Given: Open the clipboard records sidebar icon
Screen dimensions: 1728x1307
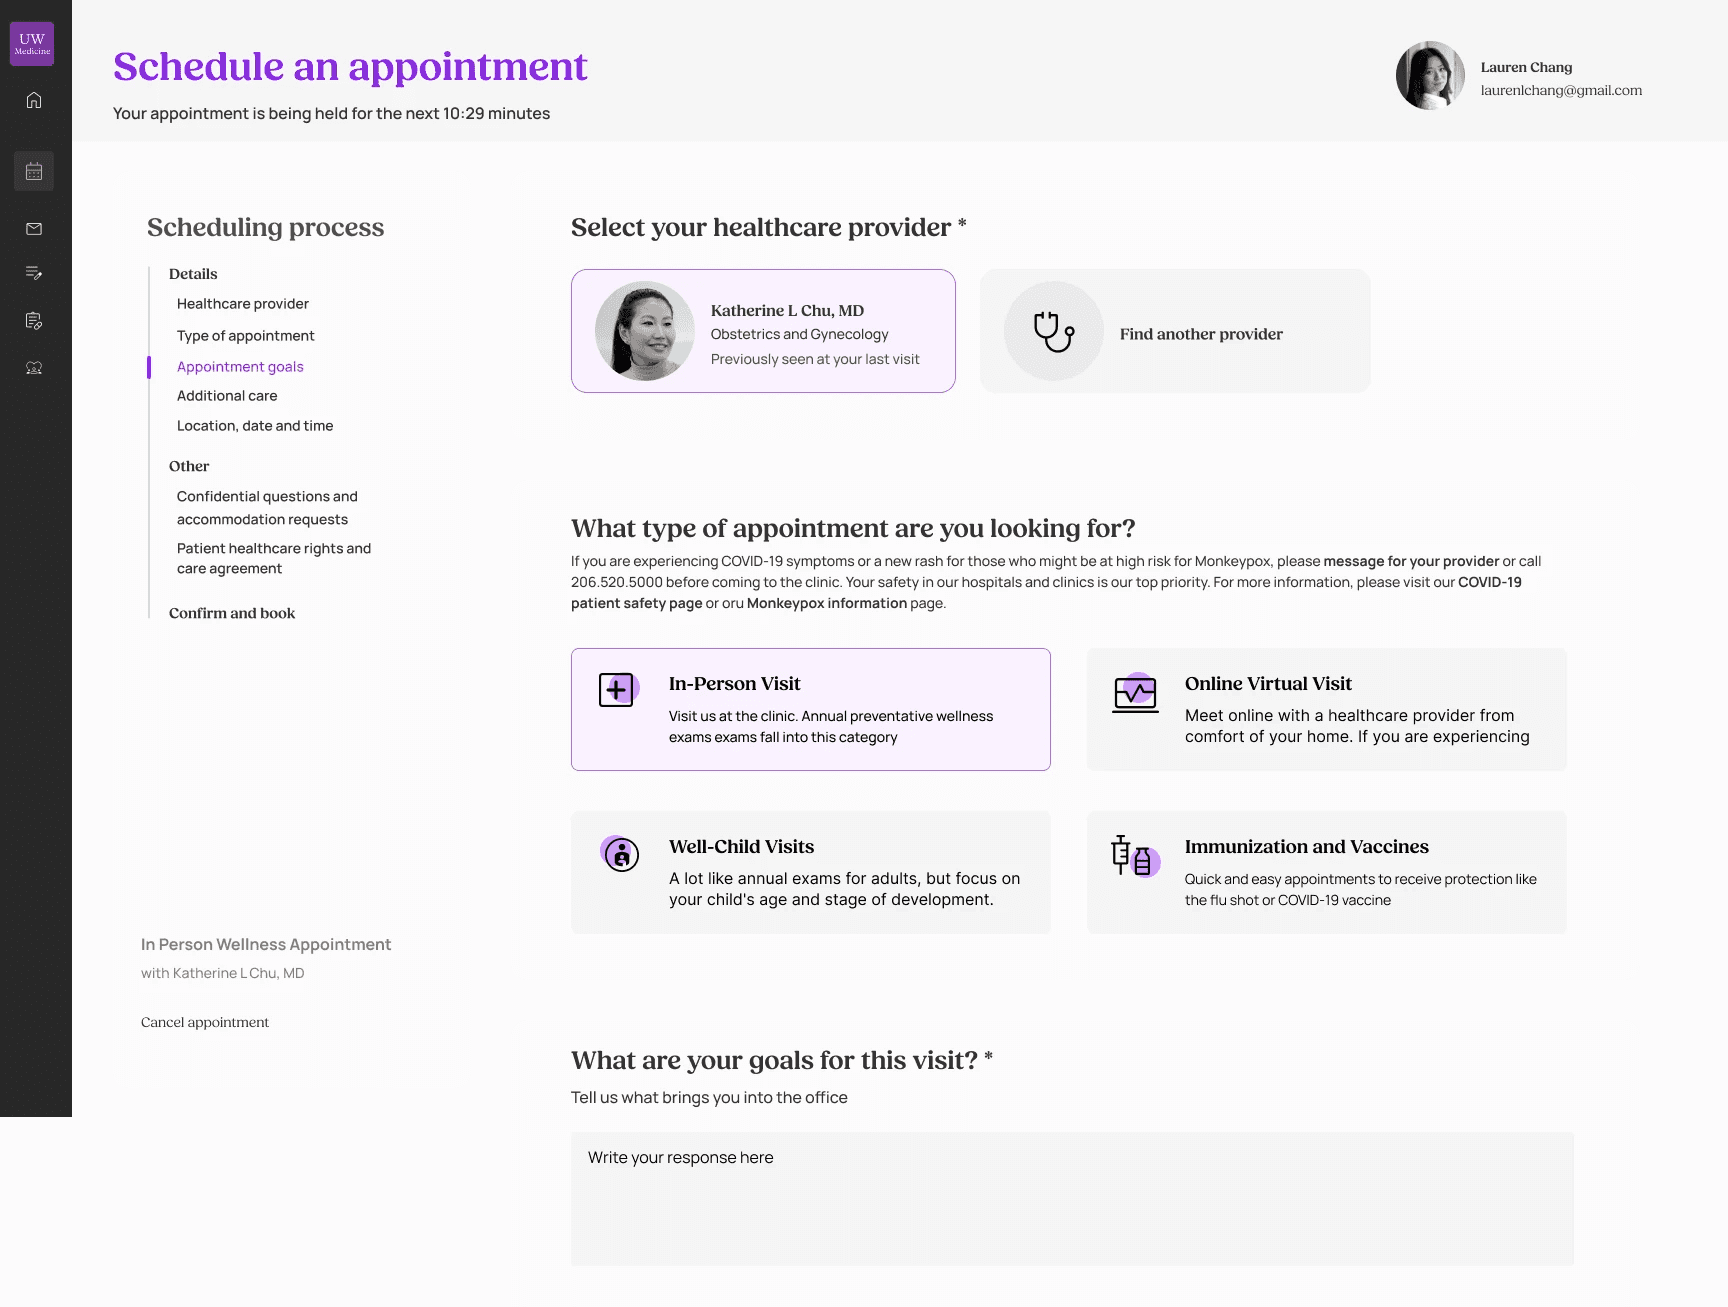Looking at the screenshot, I should (x=34, y=321).
